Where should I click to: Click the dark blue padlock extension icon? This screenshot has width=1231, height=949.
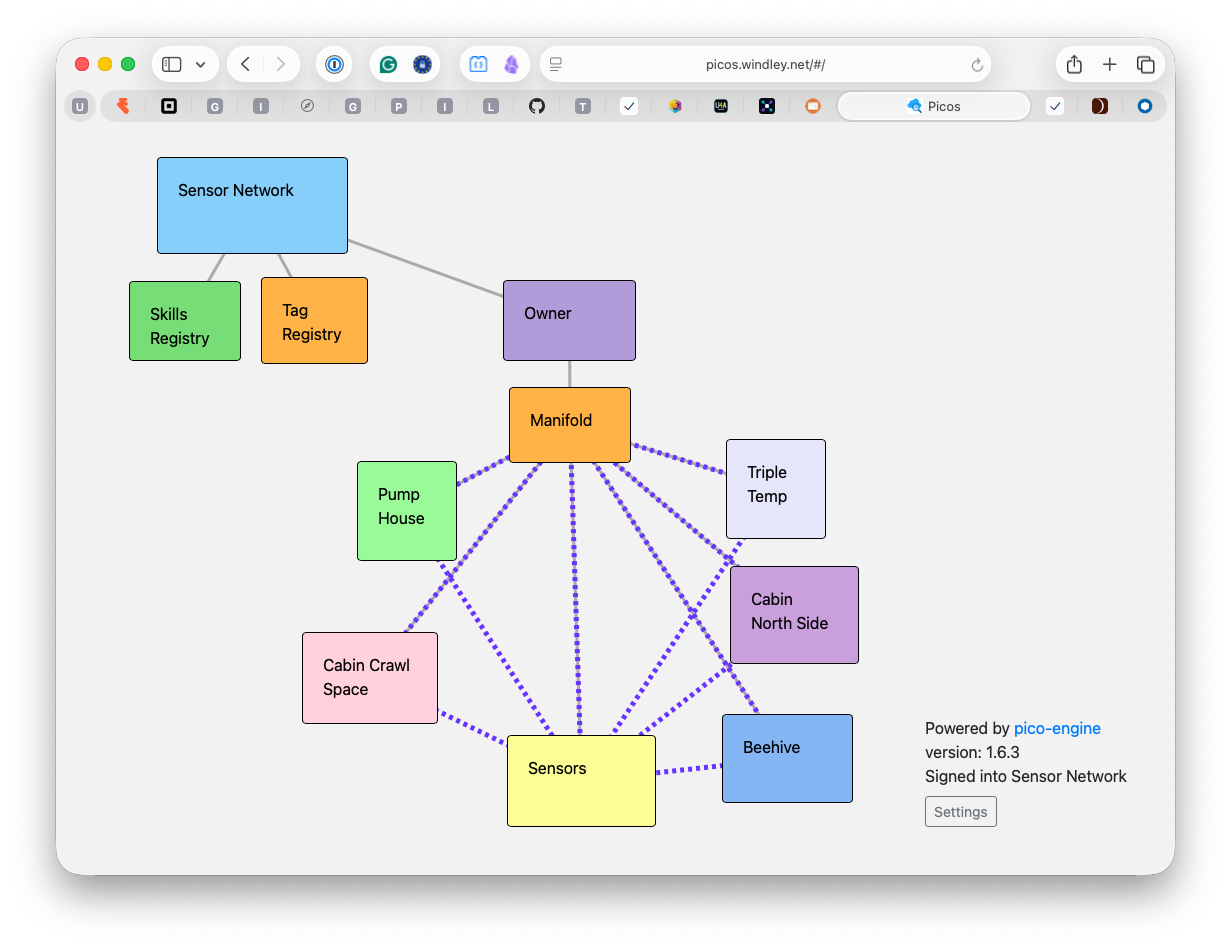(x=422, y=64)
